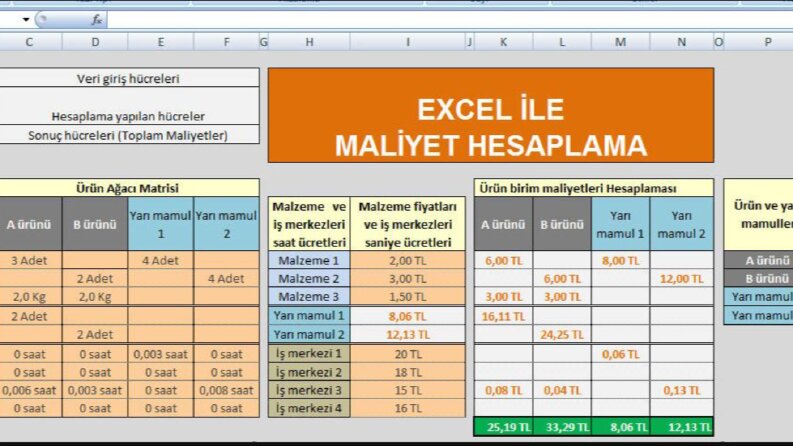Click the '8,00 TL' cost cell
Screen dimensions: 793x446
point(621,260)
